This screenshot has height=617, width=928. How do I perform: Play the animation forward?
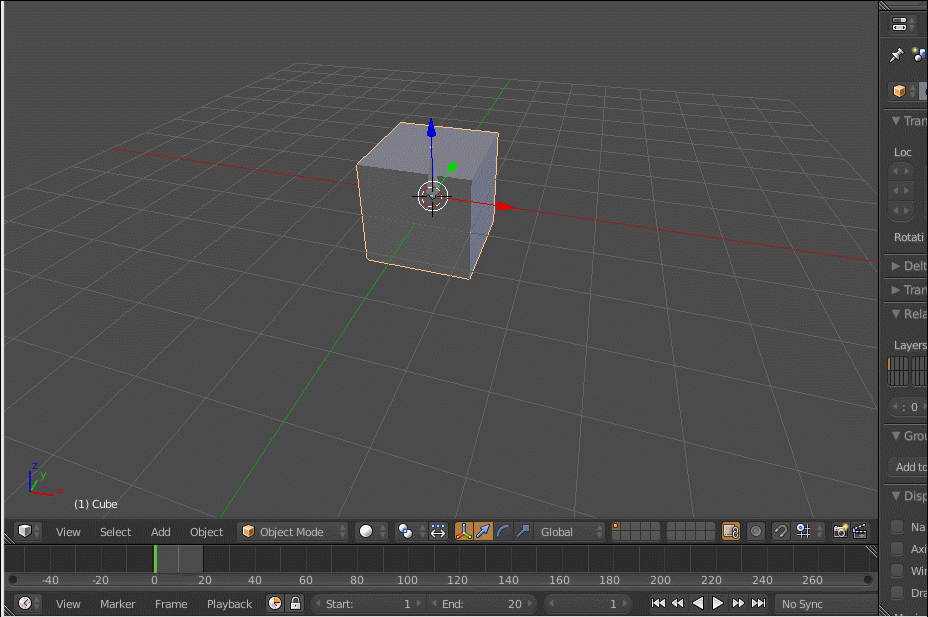718,603
